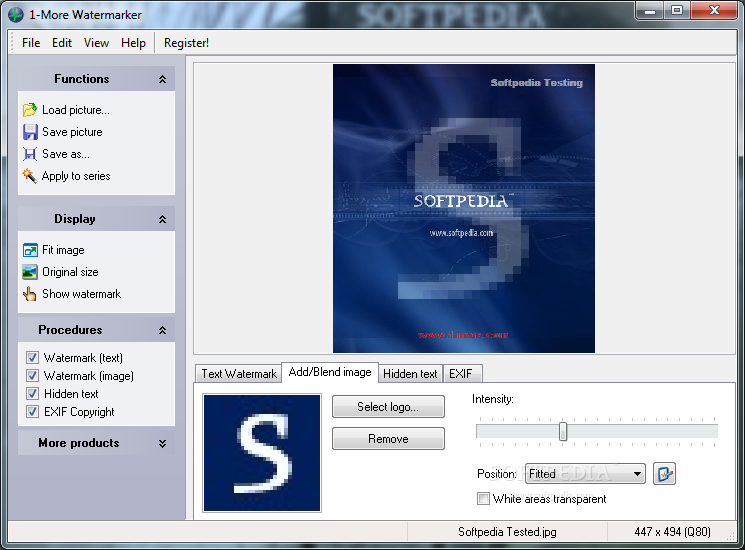Maximize the 1-More Watermarker window
Image resolution: width=745 pixels, height=550 pixels.
click(x=677, y=10)
